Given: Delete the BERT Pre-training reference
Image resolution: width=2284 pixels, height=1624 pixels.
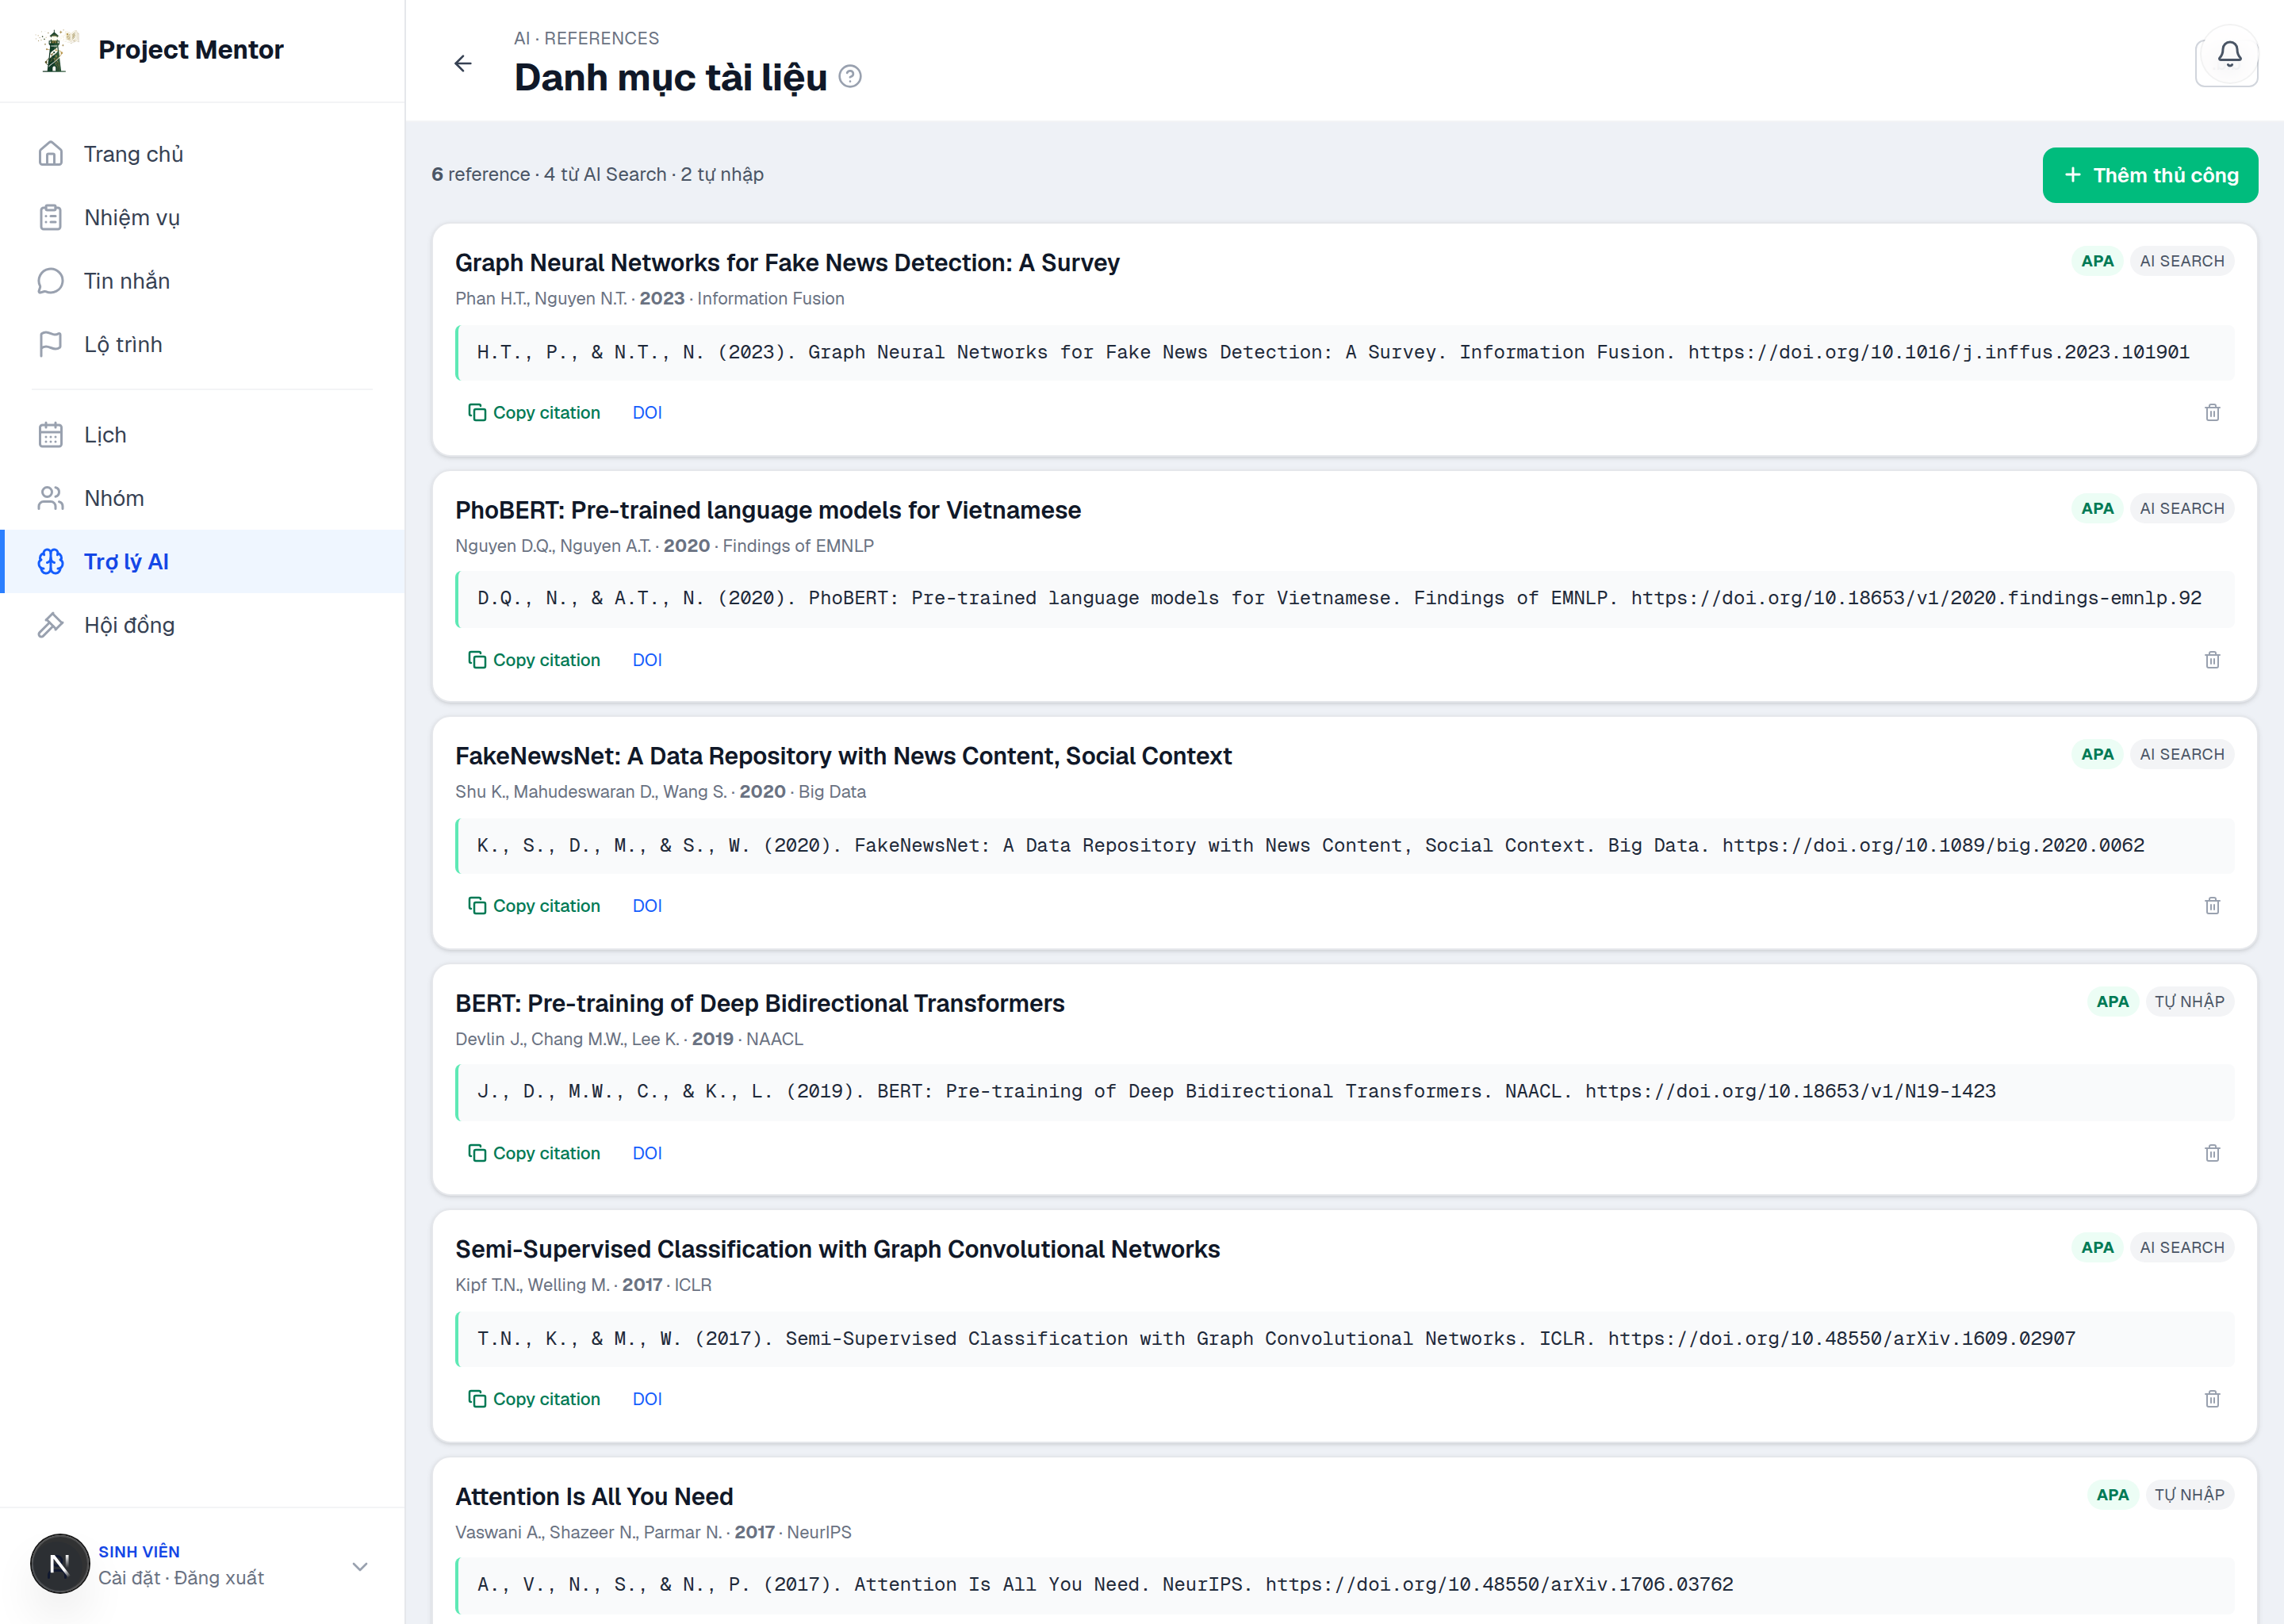Looking at the screenshot, I should pyautogui.click(x=2212, y=1153).
